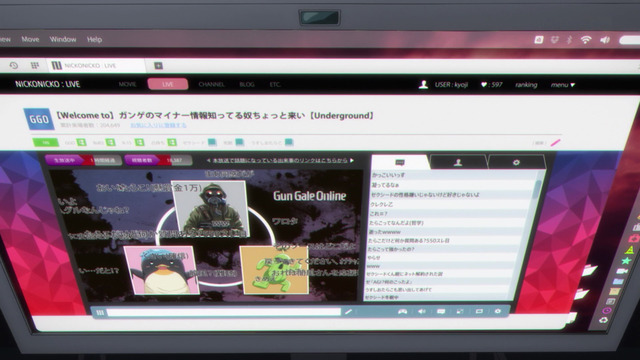This screenshot has height=360, width=640.
Task: Toggle comment overlay with player bar bubble icon
Action: (x=441, y=311)
